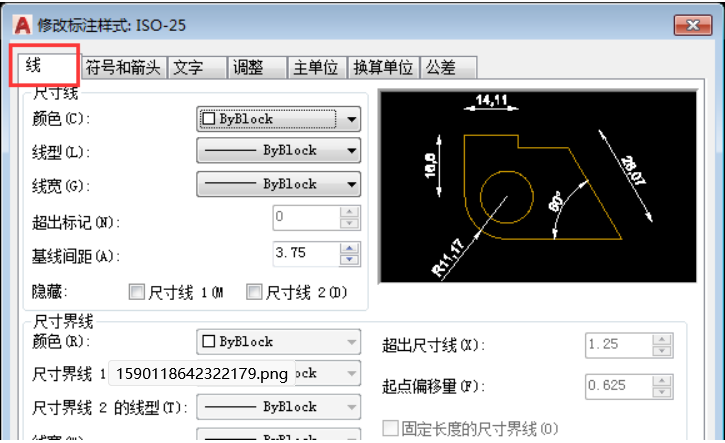Open the 公差 tab
Image resolution: width=725 pixels, height=443 pixels.
(440, 68)
